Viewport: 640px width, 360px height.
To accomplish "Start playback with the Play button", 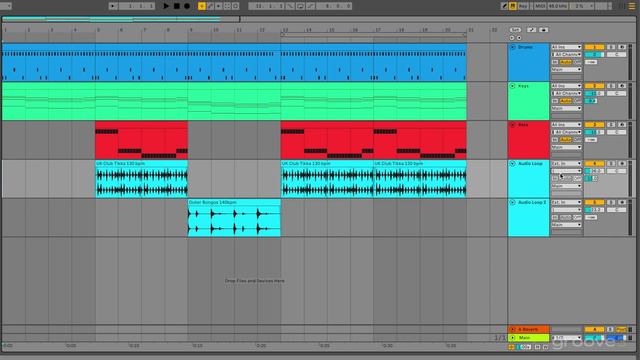I will [166, 6].
